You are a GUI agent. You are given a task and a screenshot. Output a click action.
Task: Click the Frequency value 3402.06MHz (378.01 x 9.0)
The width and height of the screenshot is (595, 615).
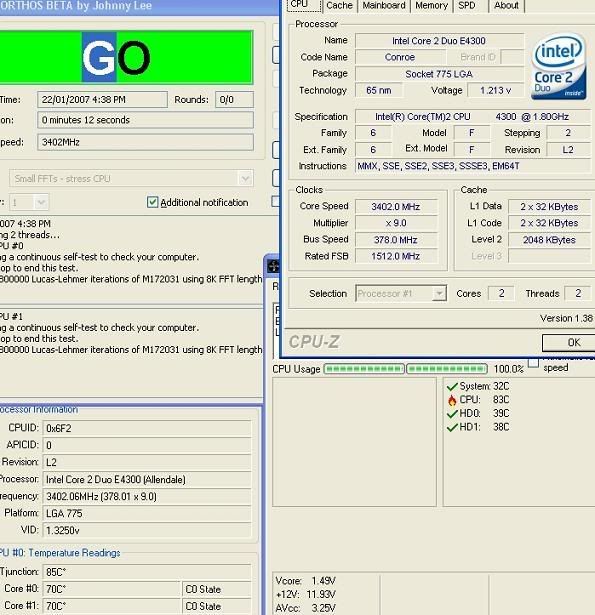coord(147,497)
